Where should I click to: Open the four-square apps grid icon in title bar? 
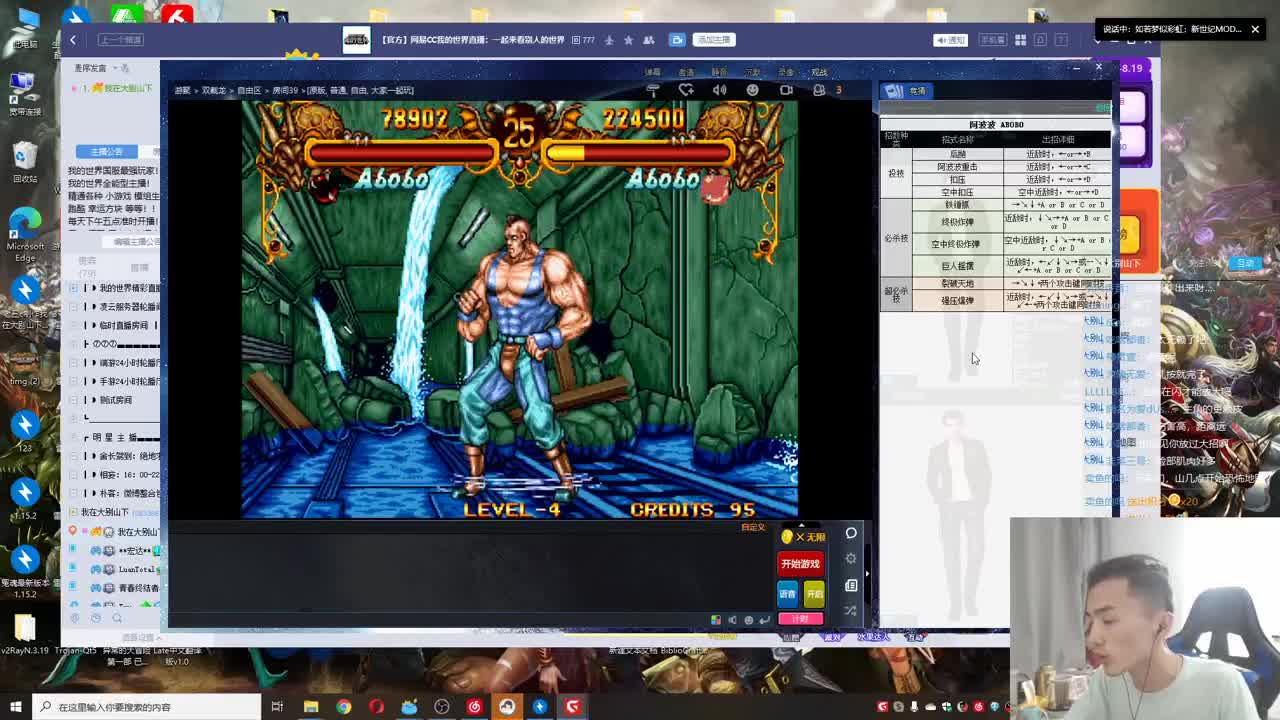[x=1020, y=40]
